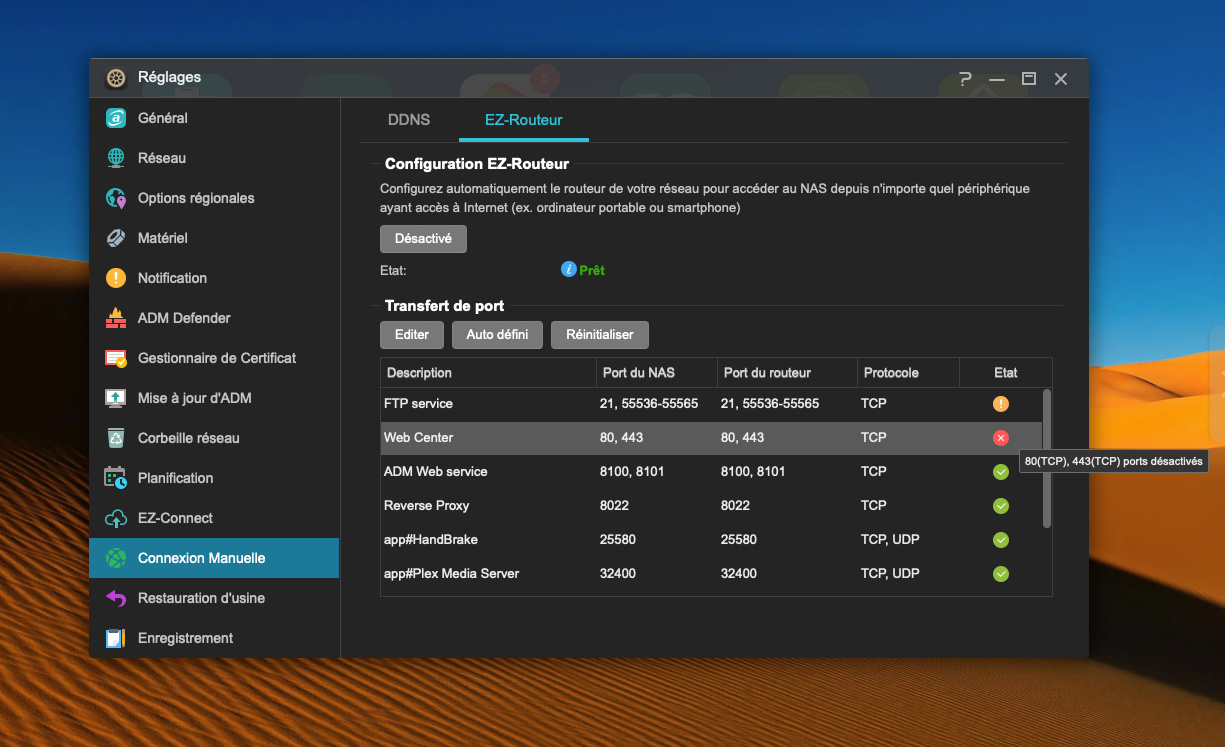Select the EZ-Routeur tab
Viewport: 1225px width, 747px height.
point(523,120)
